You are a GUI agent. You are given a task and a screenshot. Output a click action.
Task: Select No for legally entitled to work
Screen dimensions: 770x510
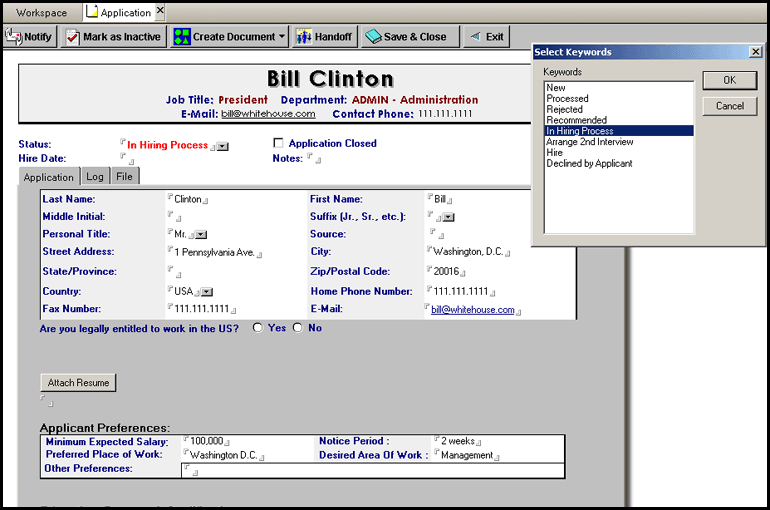297,328
